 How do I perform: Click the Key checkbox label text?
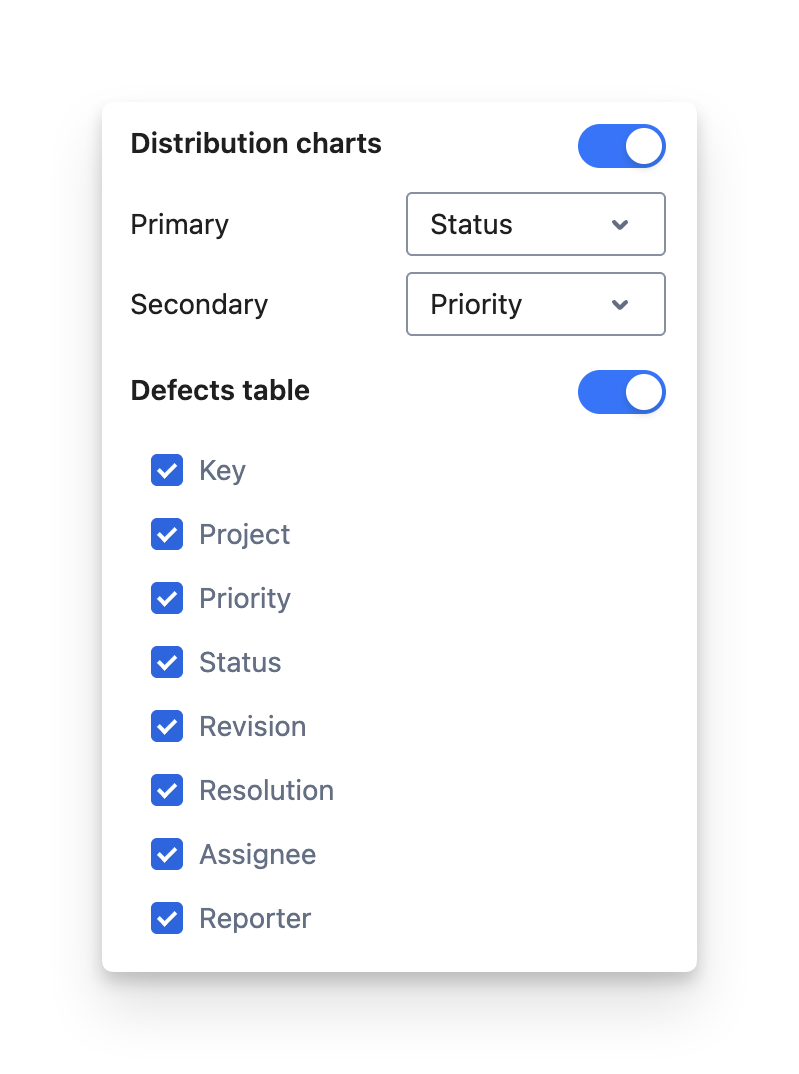(222, 470)
